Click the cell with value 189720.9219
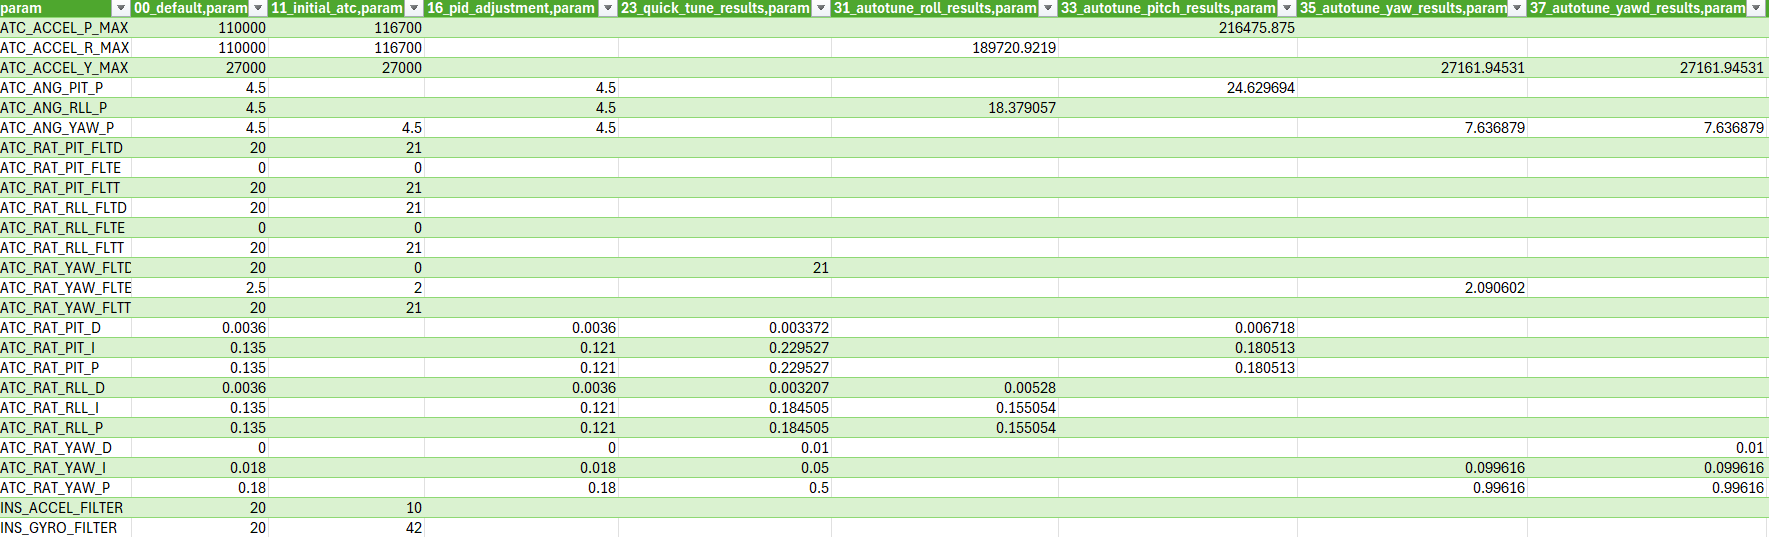This screenshot has width=1769, height=537. [944, 48]
